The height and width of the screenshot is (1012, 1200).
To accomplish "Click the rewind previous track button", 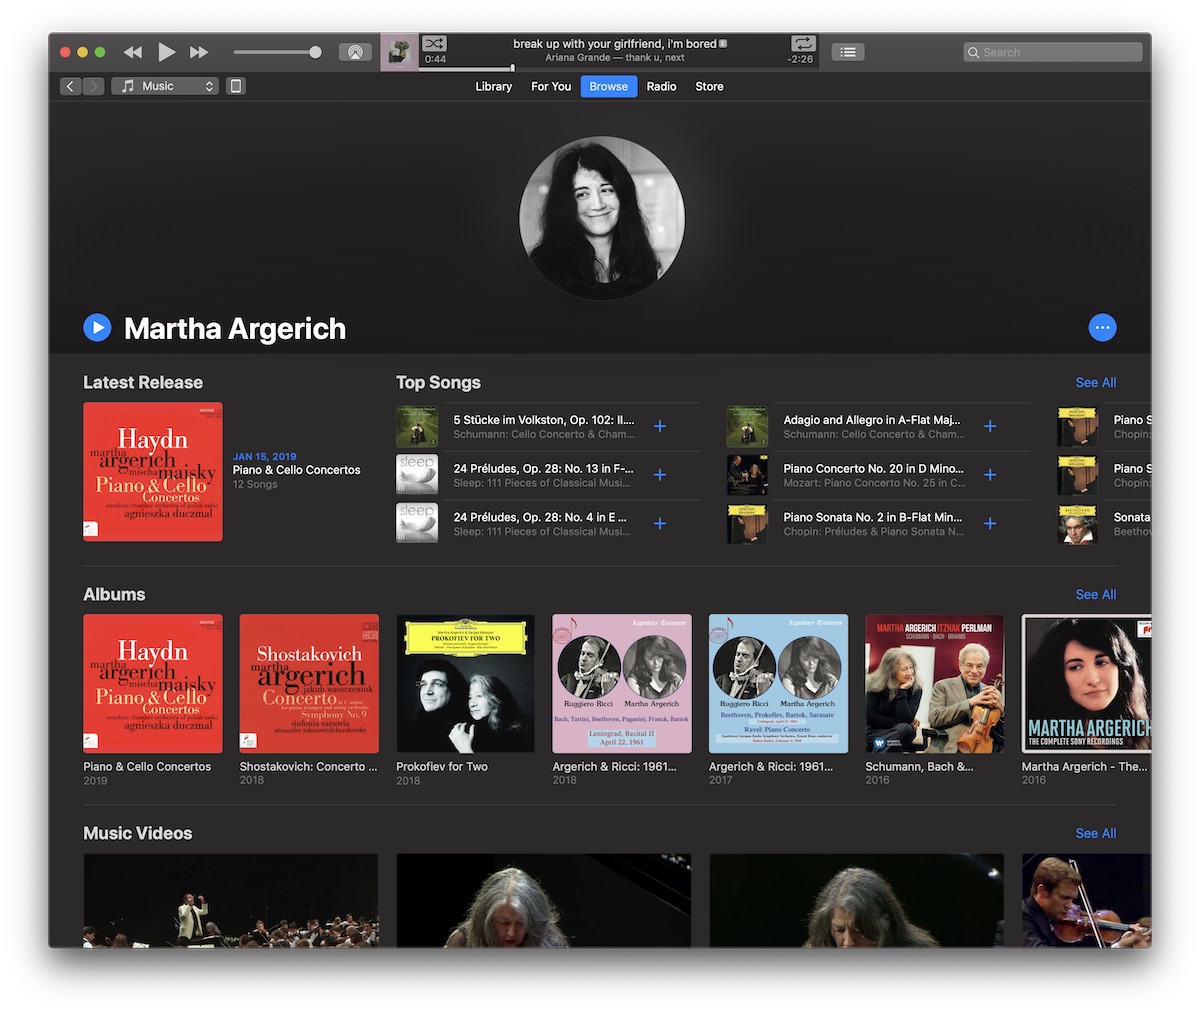I will coord(132,52).
